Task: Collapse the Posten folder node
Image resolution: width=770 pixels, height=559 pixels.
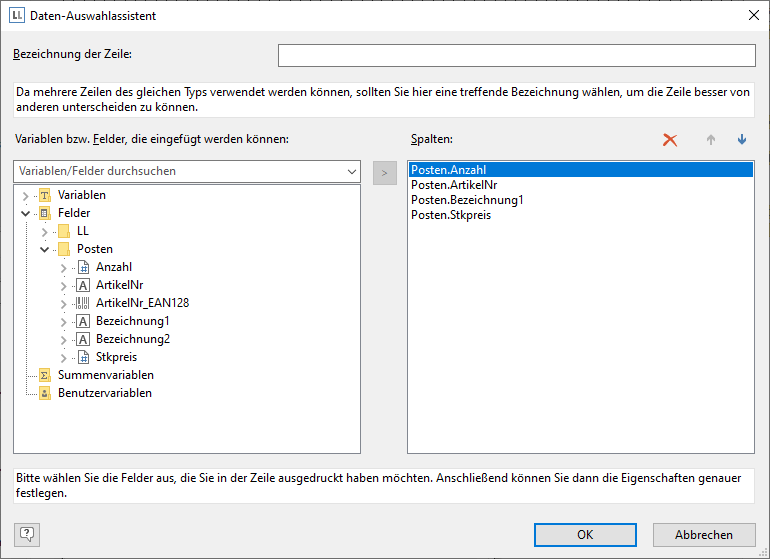Action: (x=44, y=249)
